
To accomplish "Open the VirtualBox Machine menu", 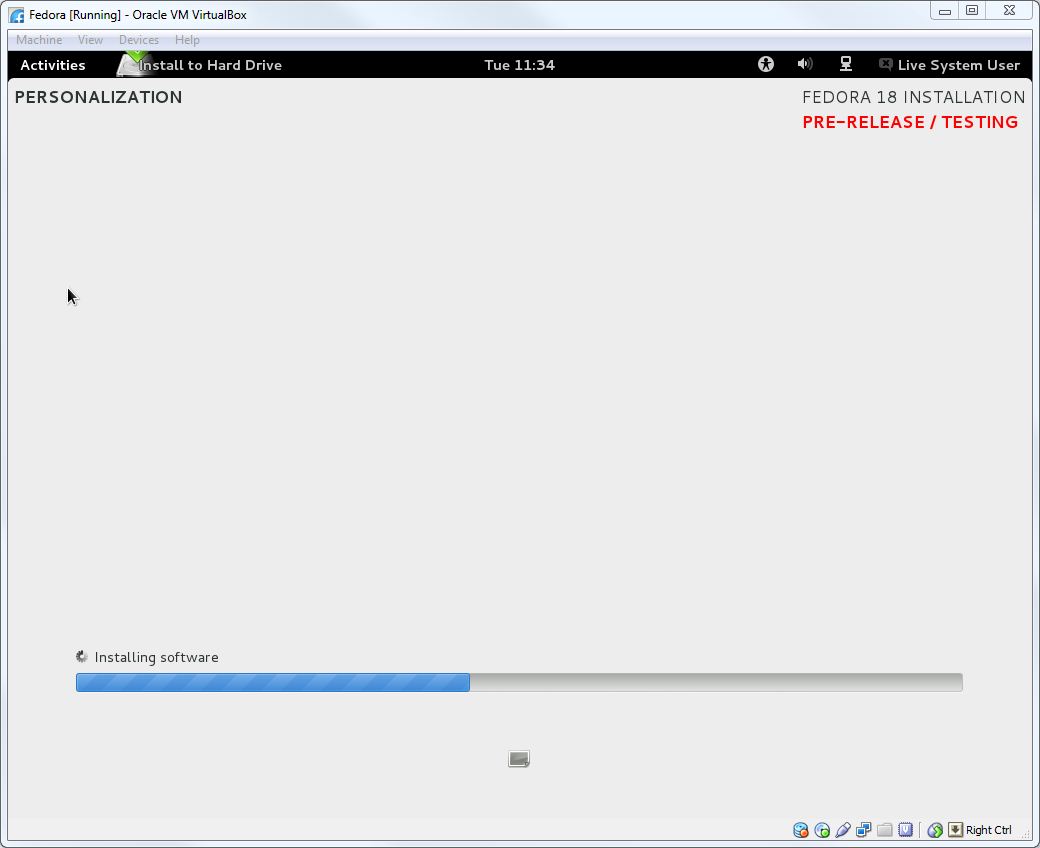I will (39, 40).
